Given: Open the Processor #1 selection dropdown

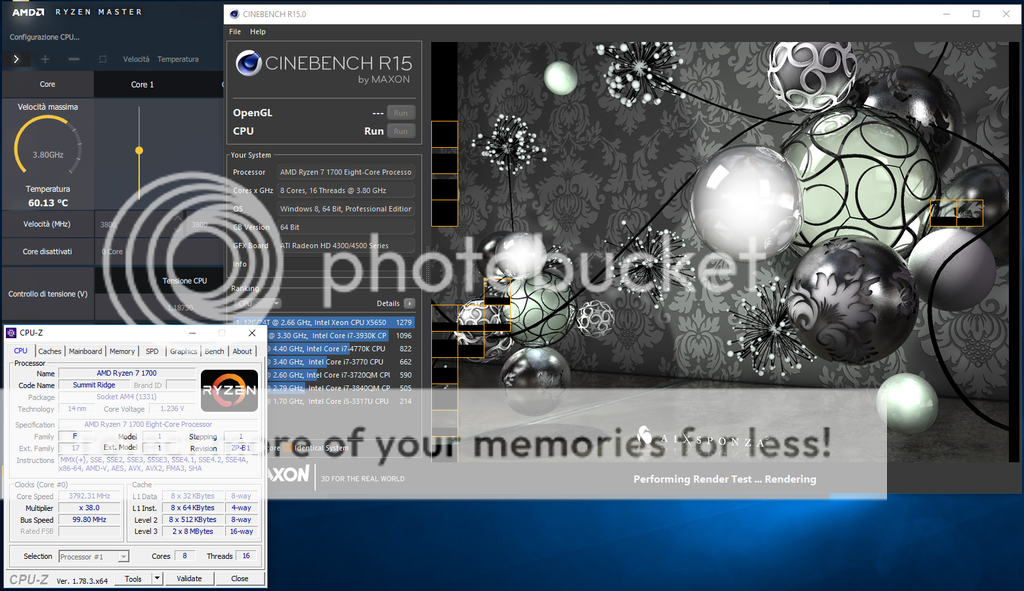Looking at the screenshot, I should [94, 556].
